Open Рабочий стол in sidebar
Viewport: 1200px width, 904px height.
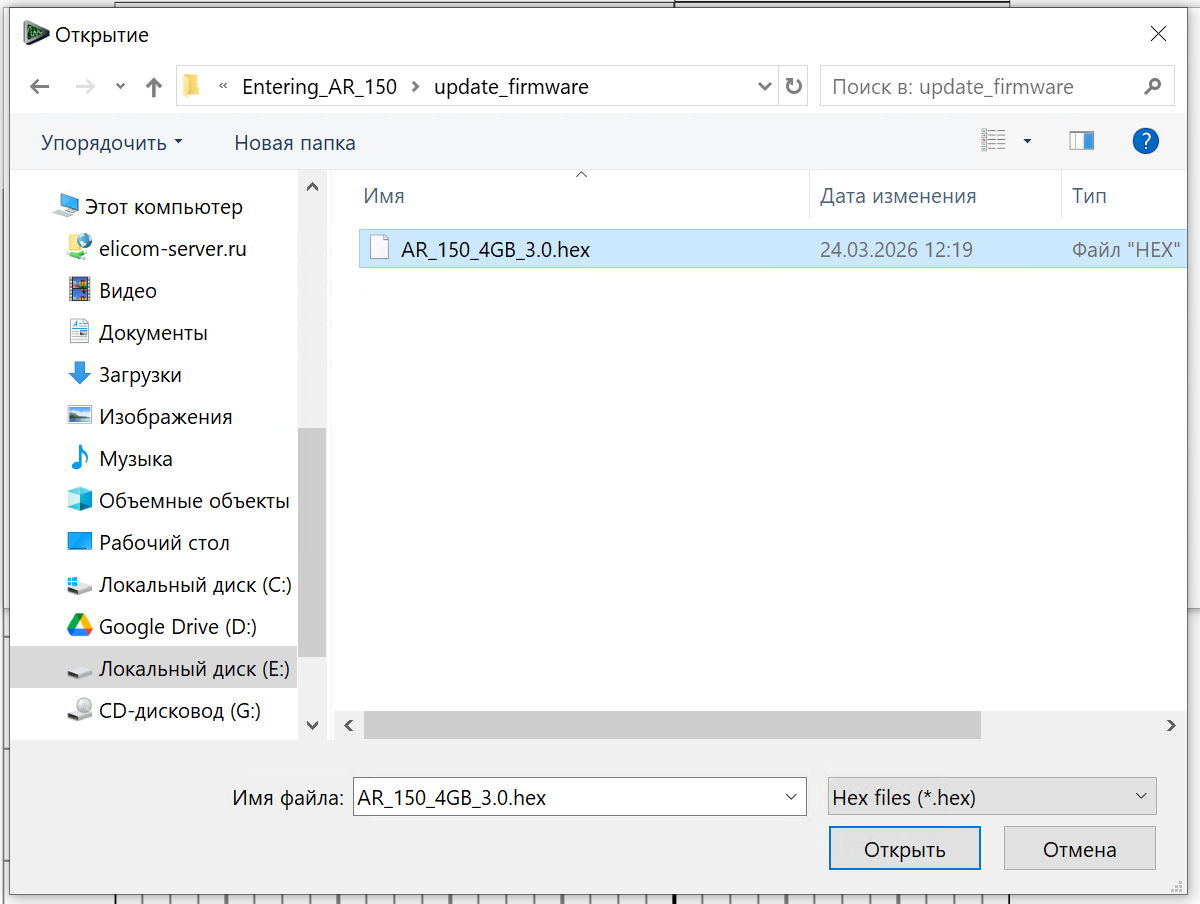(164, 543)
